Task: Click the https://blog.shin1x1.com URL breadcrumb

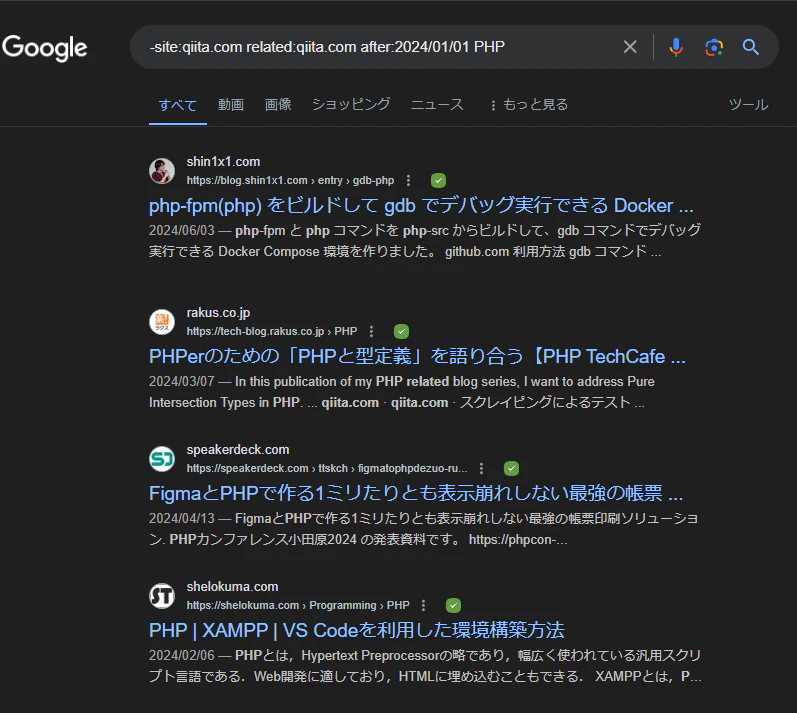Action: coord(290,180)
